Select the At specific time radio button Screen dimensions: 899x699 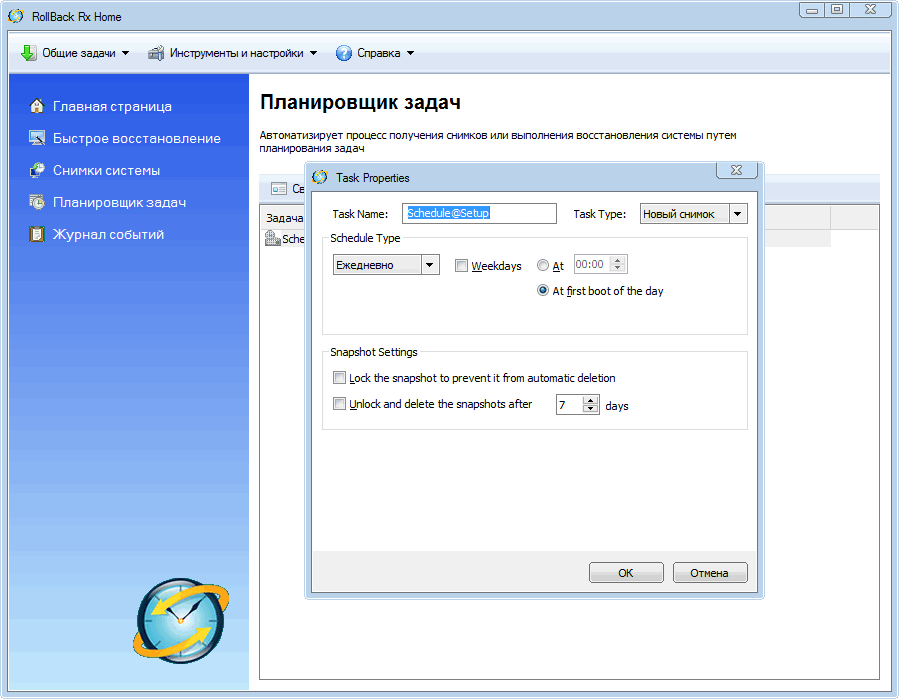click(x=543, y=266)
